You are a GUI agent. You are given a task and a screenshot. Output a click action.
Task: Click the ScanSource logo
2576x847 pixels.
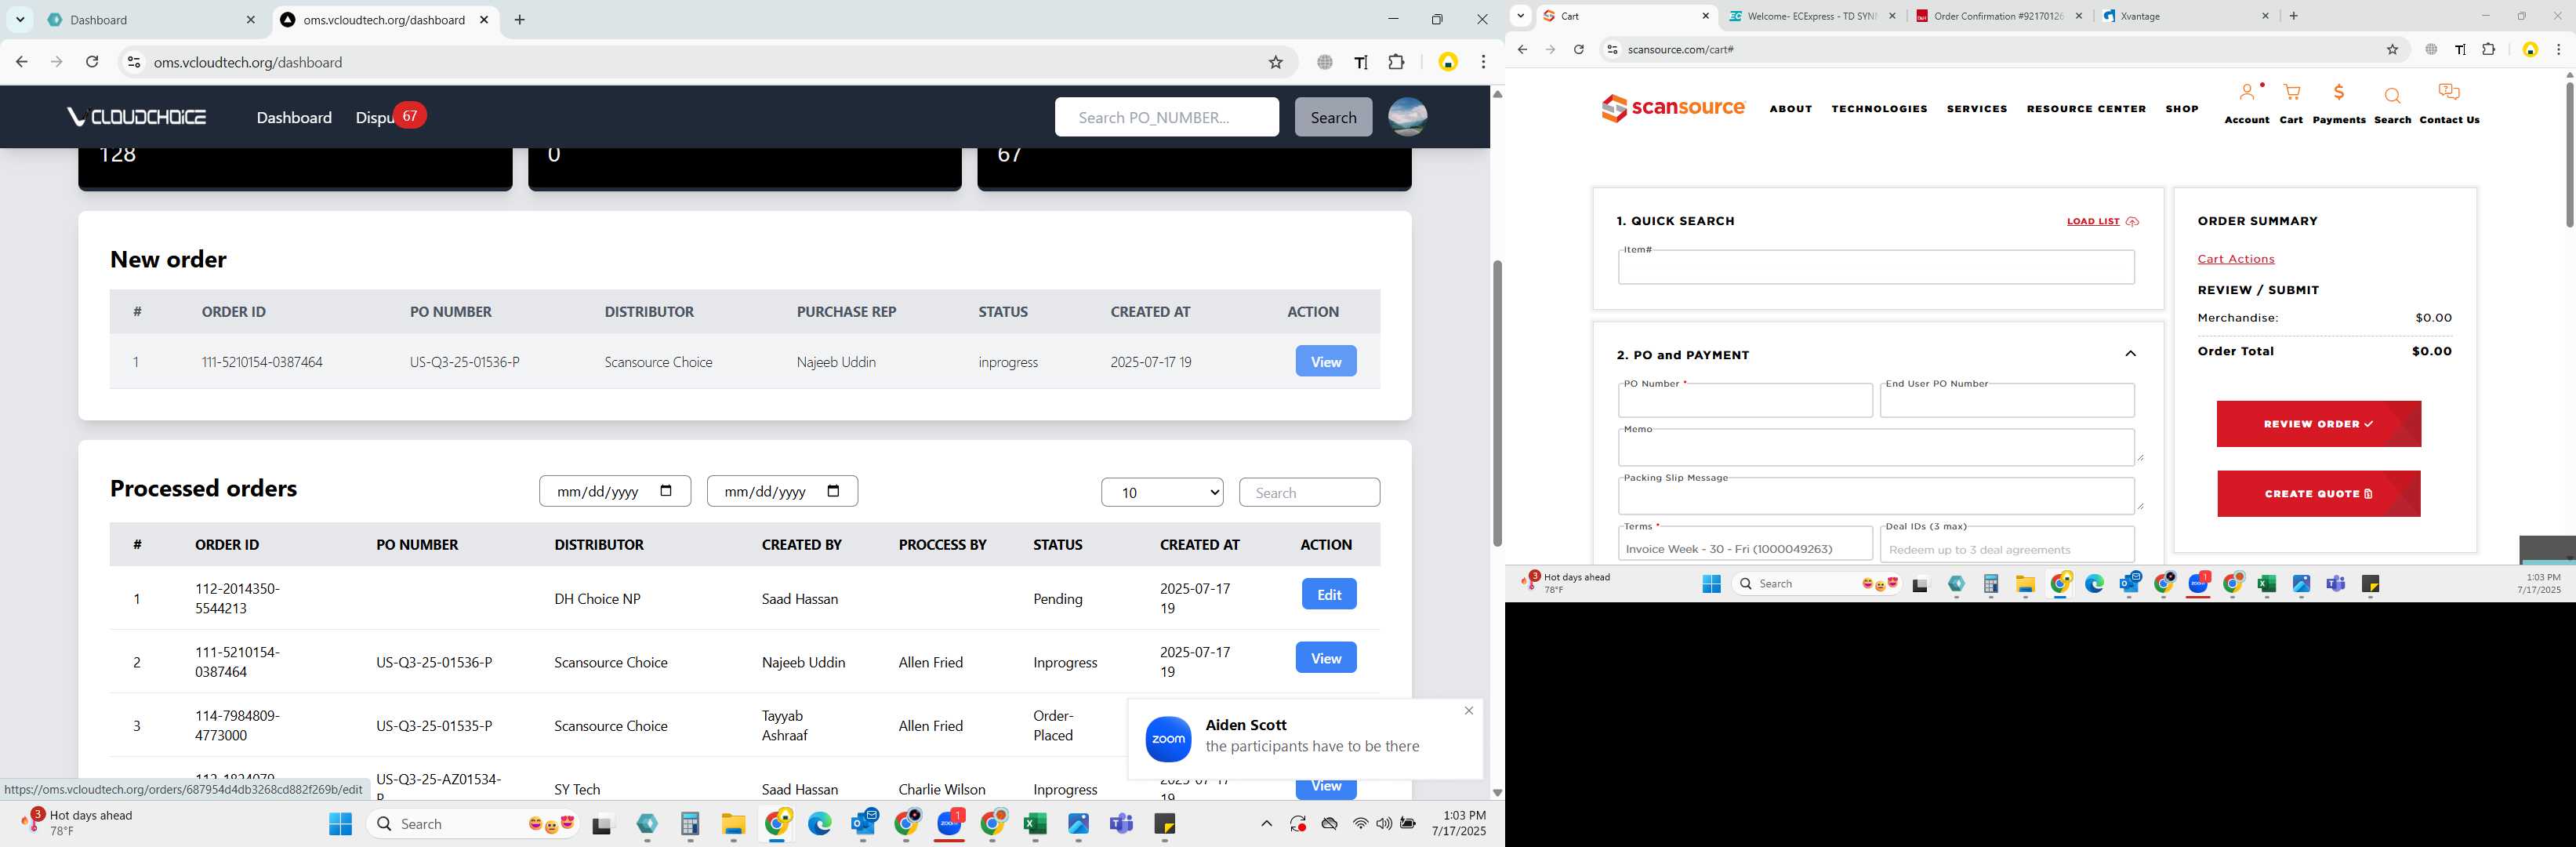pos(1673,108)
